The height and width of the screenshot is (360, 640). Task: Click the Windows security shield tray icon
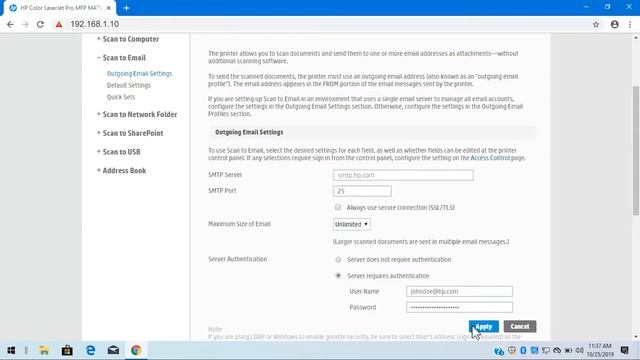(x=512, y=351)
